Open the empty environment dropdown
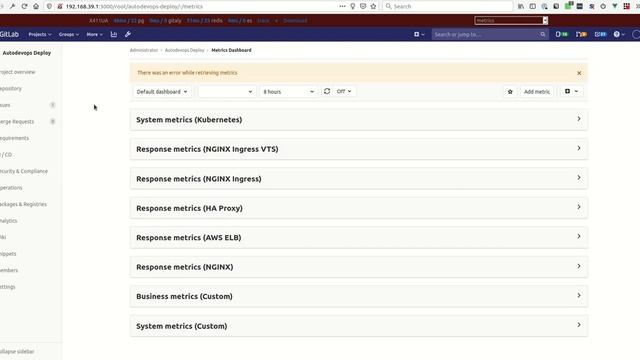Image resolution: width=640 pixels, height=360 pixels. (x=227, y=91)
